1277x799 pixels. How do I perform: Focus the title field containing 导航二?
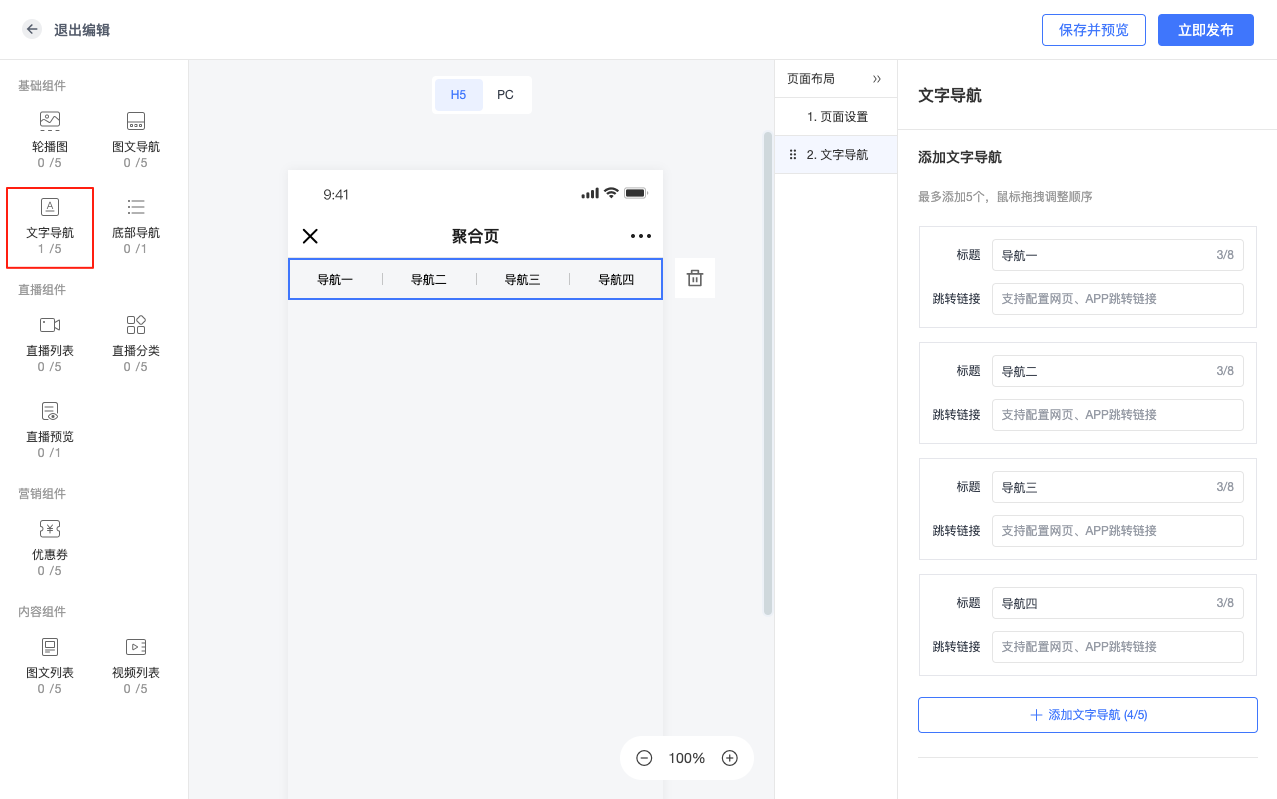point(1117,371)
